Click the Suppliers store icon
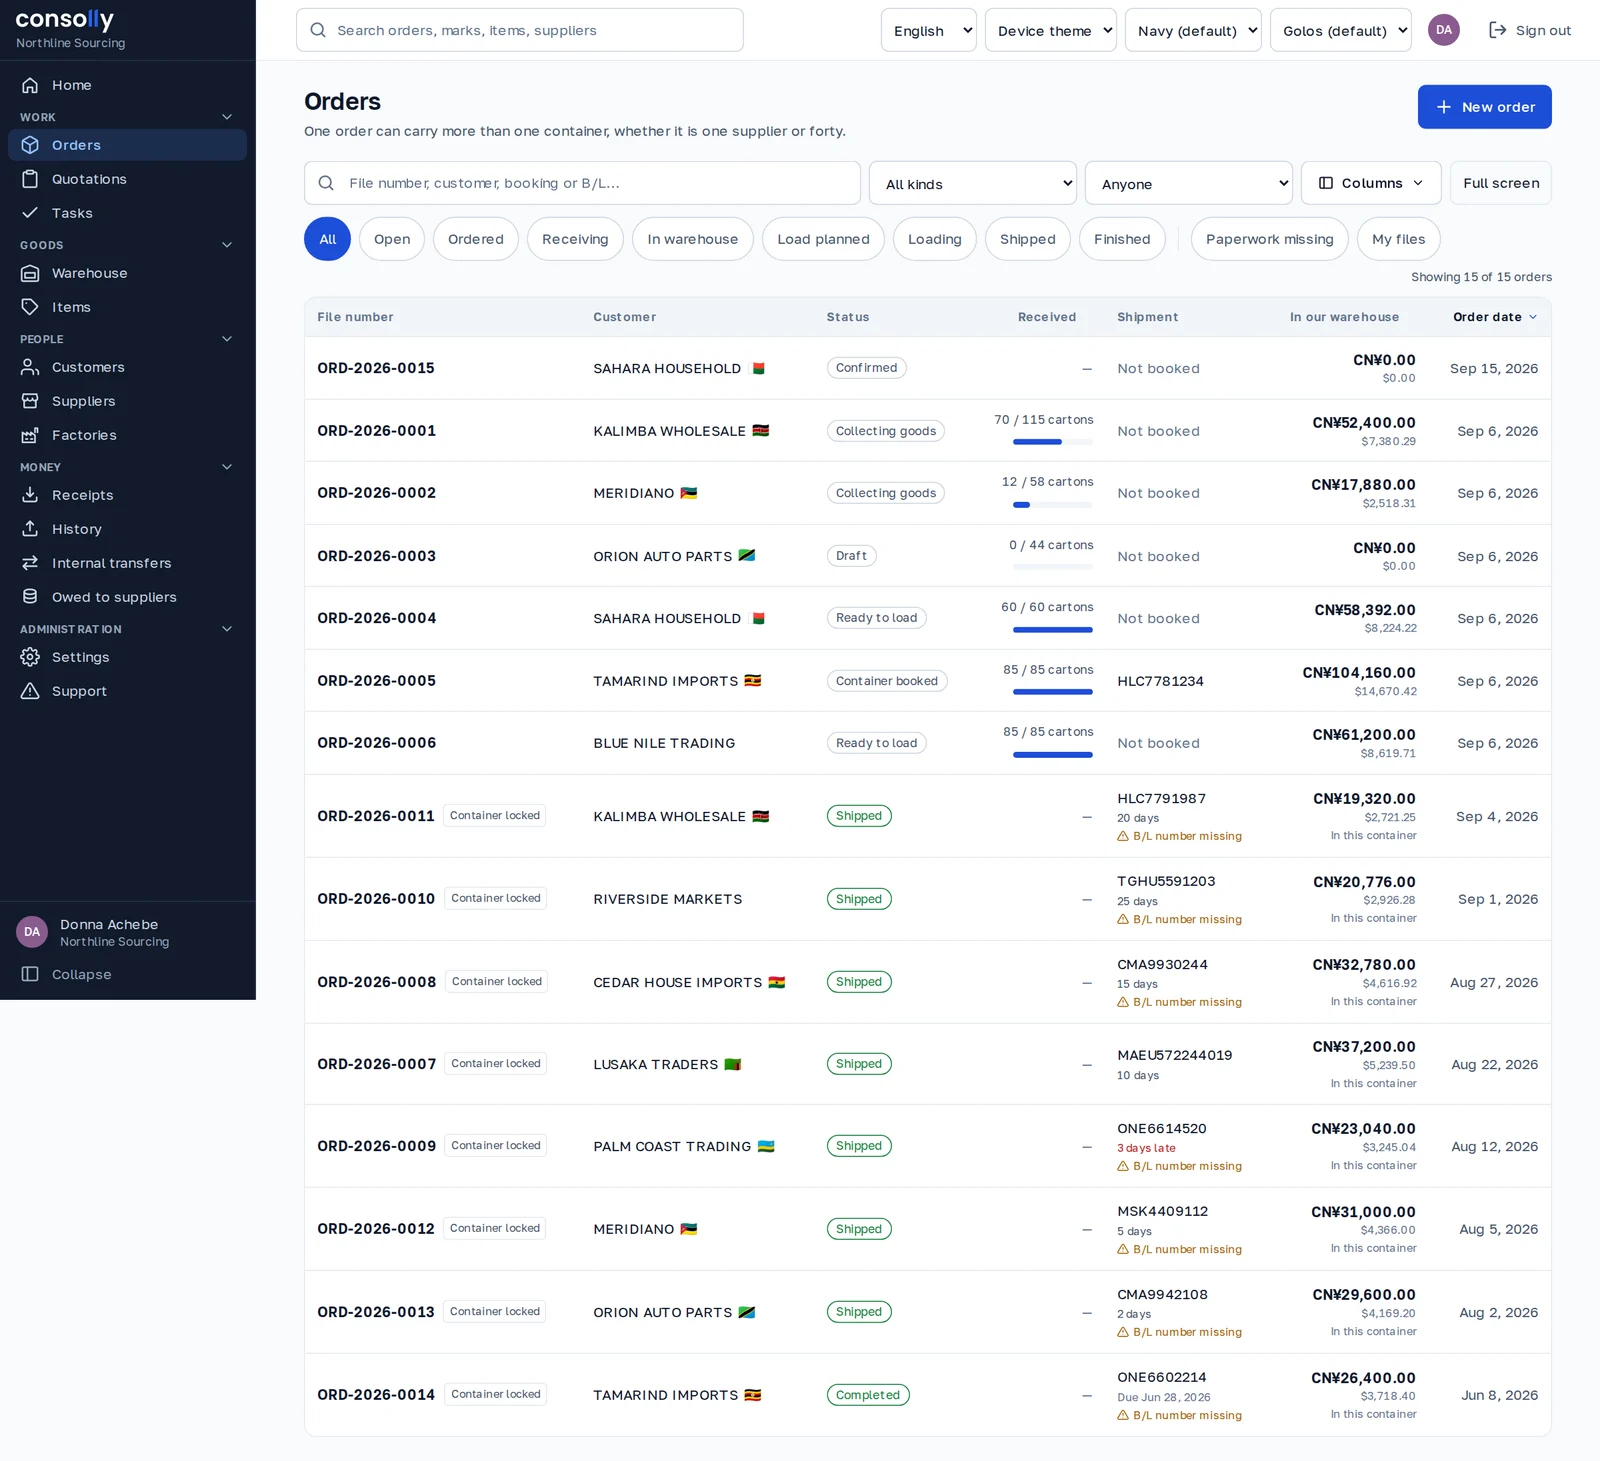Screen dimensions: 1600x1461 pos(30,401)
